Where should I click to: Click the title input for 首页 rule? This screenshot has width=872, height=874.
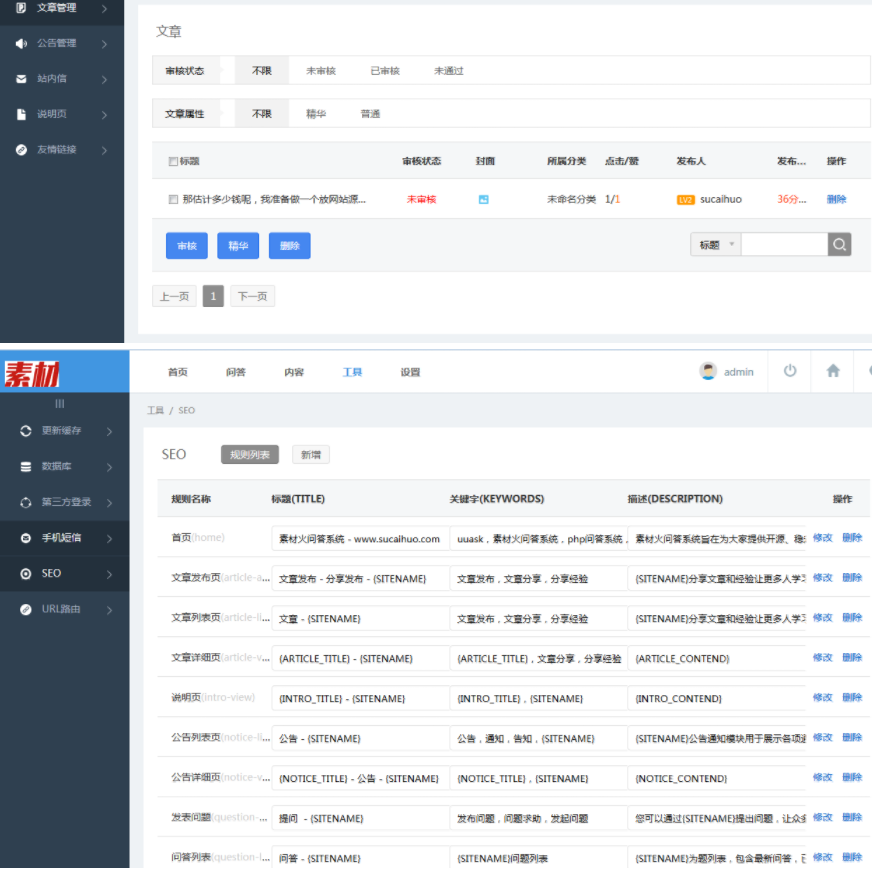point(359,539)
